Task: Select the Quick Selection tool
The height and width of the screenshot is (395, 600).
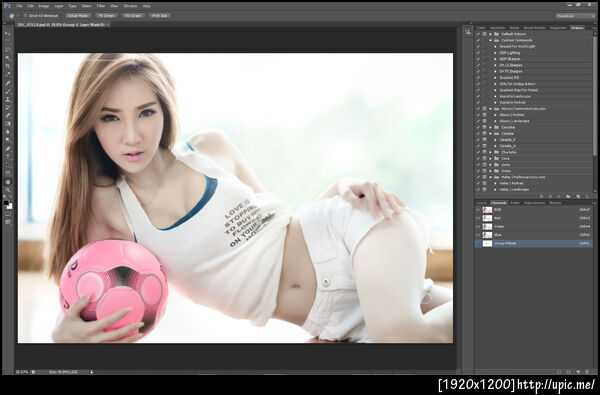Action: 8,58
